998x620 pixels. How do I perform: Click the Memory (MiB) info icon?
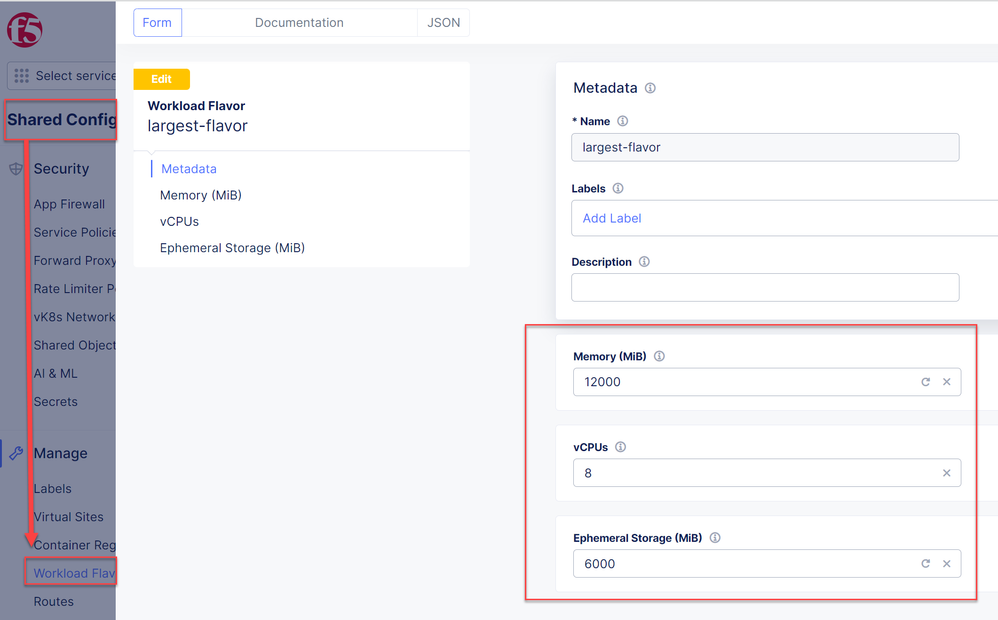659,357
